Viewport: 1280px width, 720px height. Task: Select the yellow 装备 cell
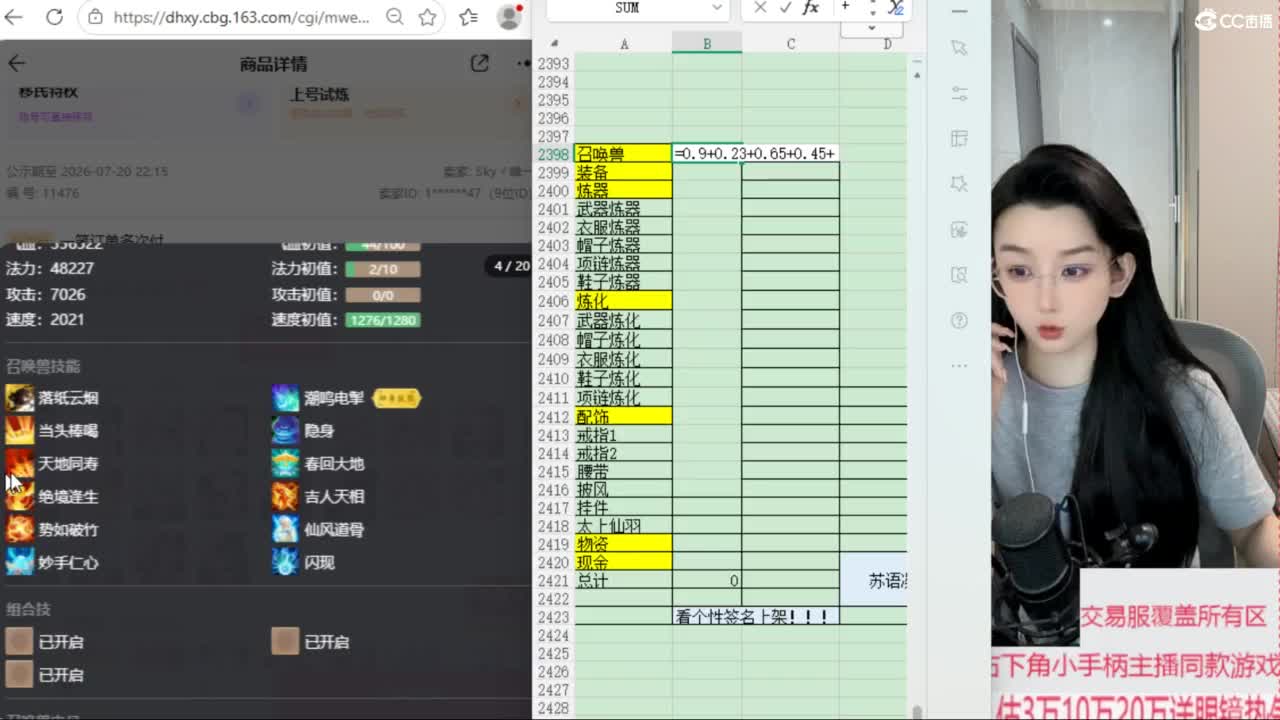click(x=623, y=172)
